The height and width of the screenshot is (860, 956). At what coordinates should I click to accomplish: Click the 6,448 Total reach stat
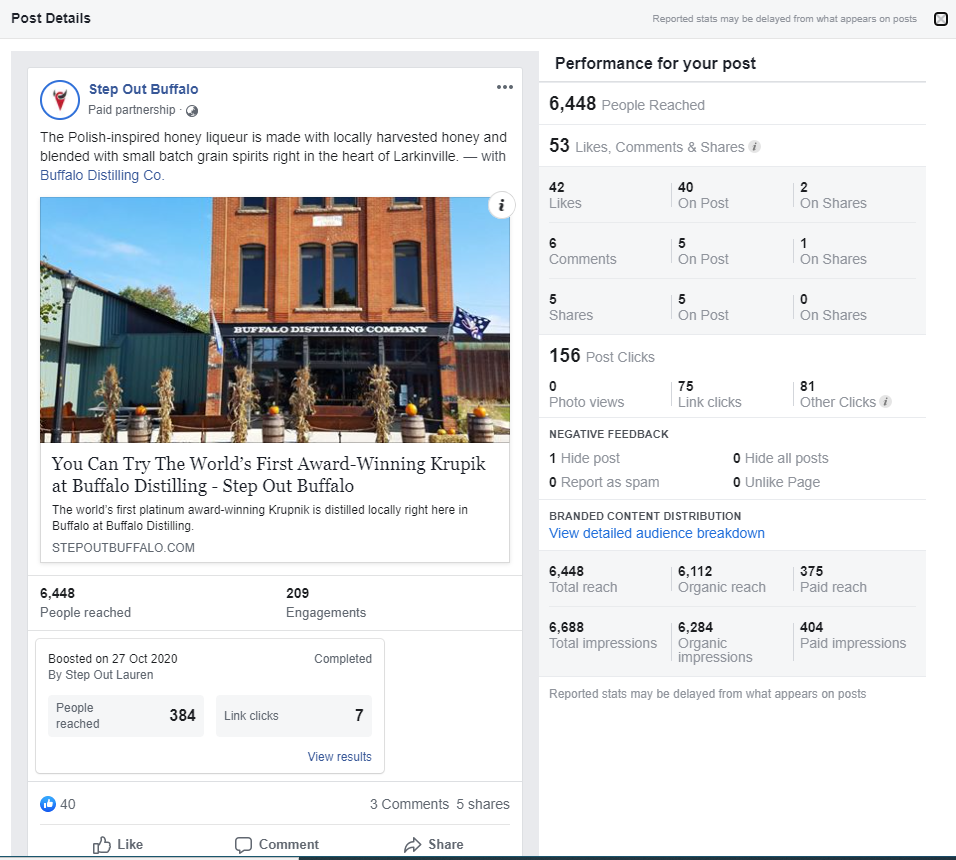[583, 579]
